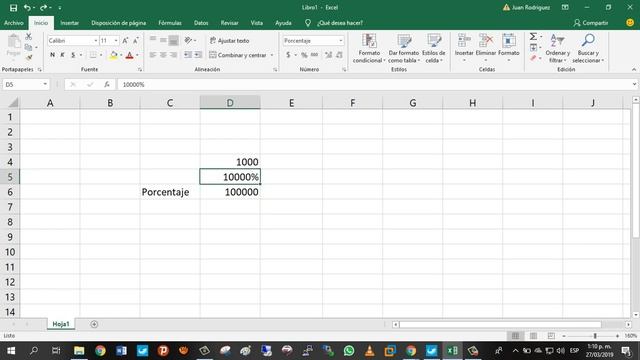Open Estilos de celda gallery

click(433, 48)
